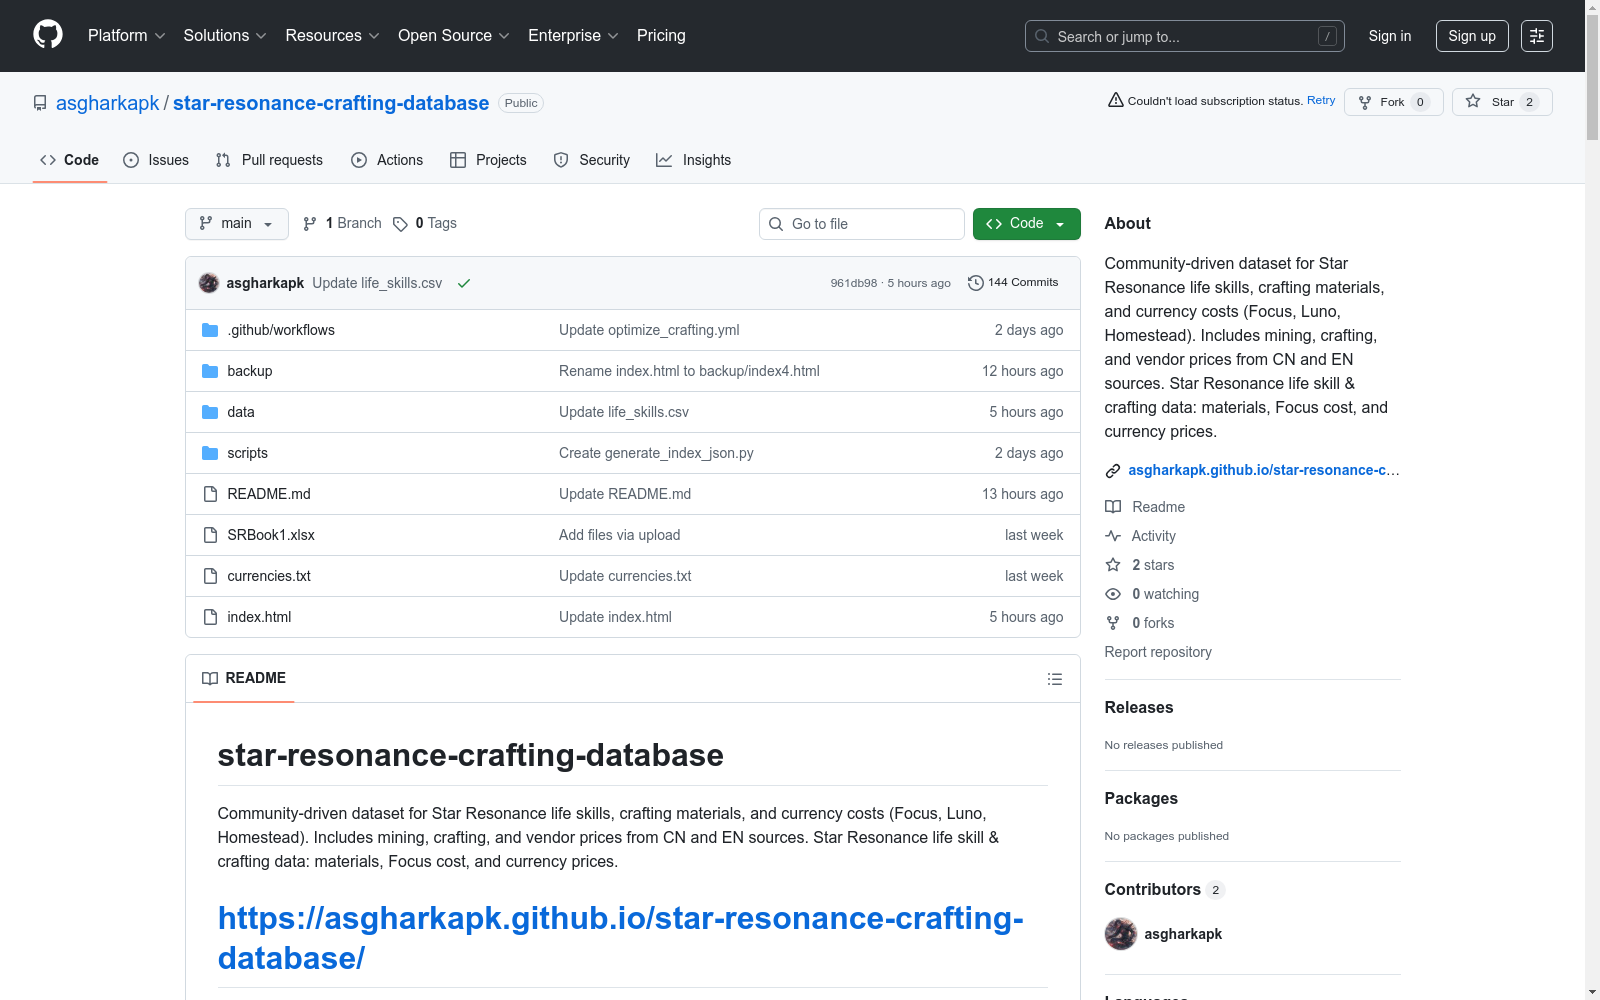Click the page vertical scrollbar thumb
The image size is (1600, 1000).
1592,78
